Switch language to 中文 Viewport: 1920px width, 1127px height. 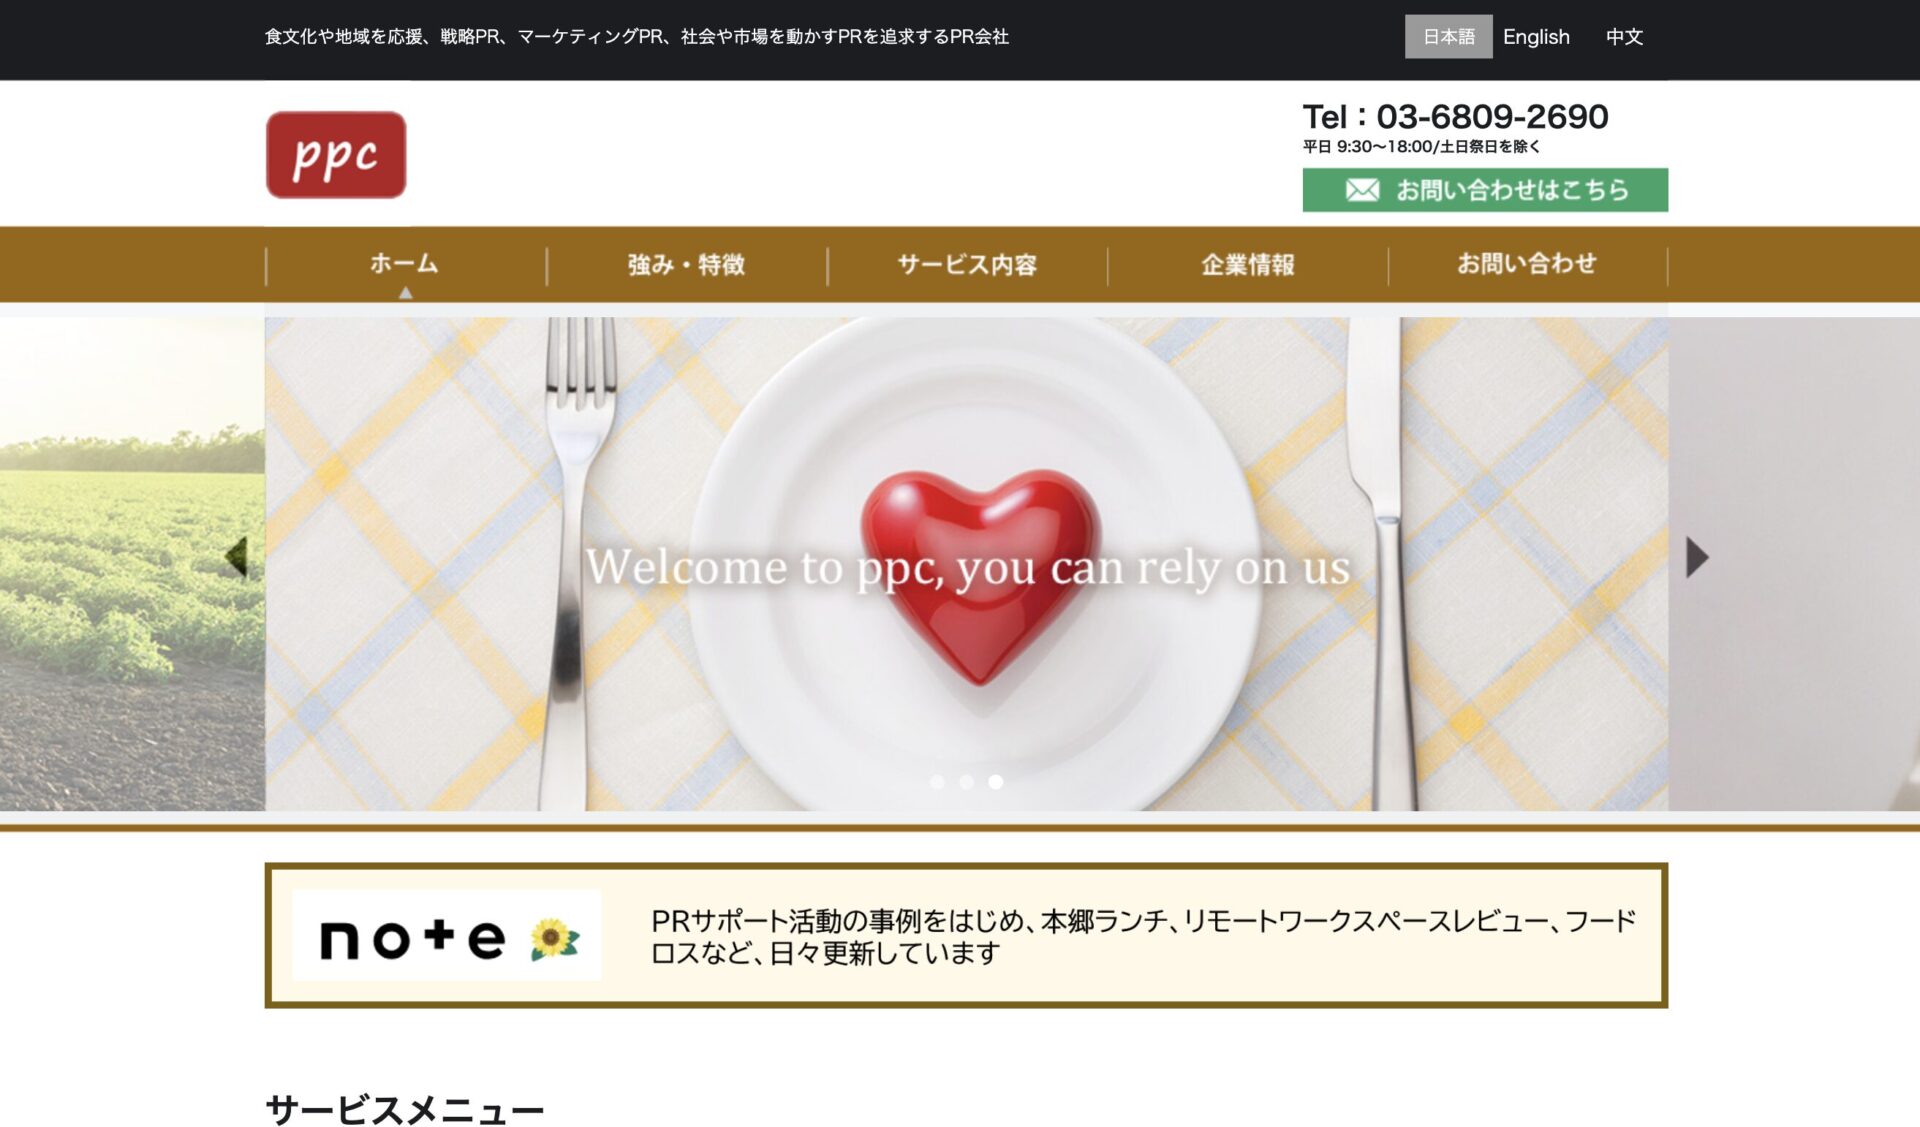[1624, 37]
